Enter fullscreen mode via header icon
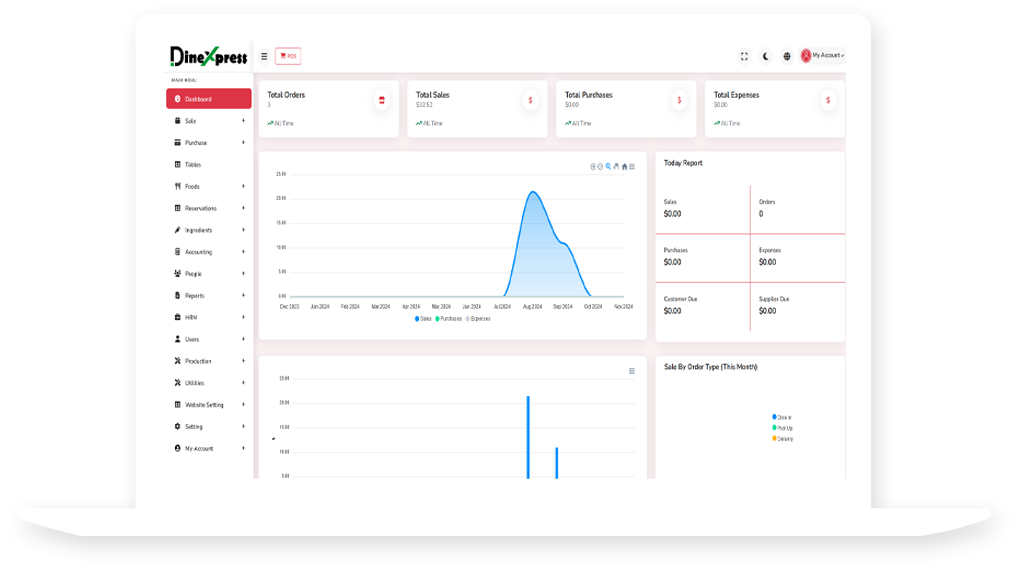This screenshot has width=1015, height=569. (743, 56)
